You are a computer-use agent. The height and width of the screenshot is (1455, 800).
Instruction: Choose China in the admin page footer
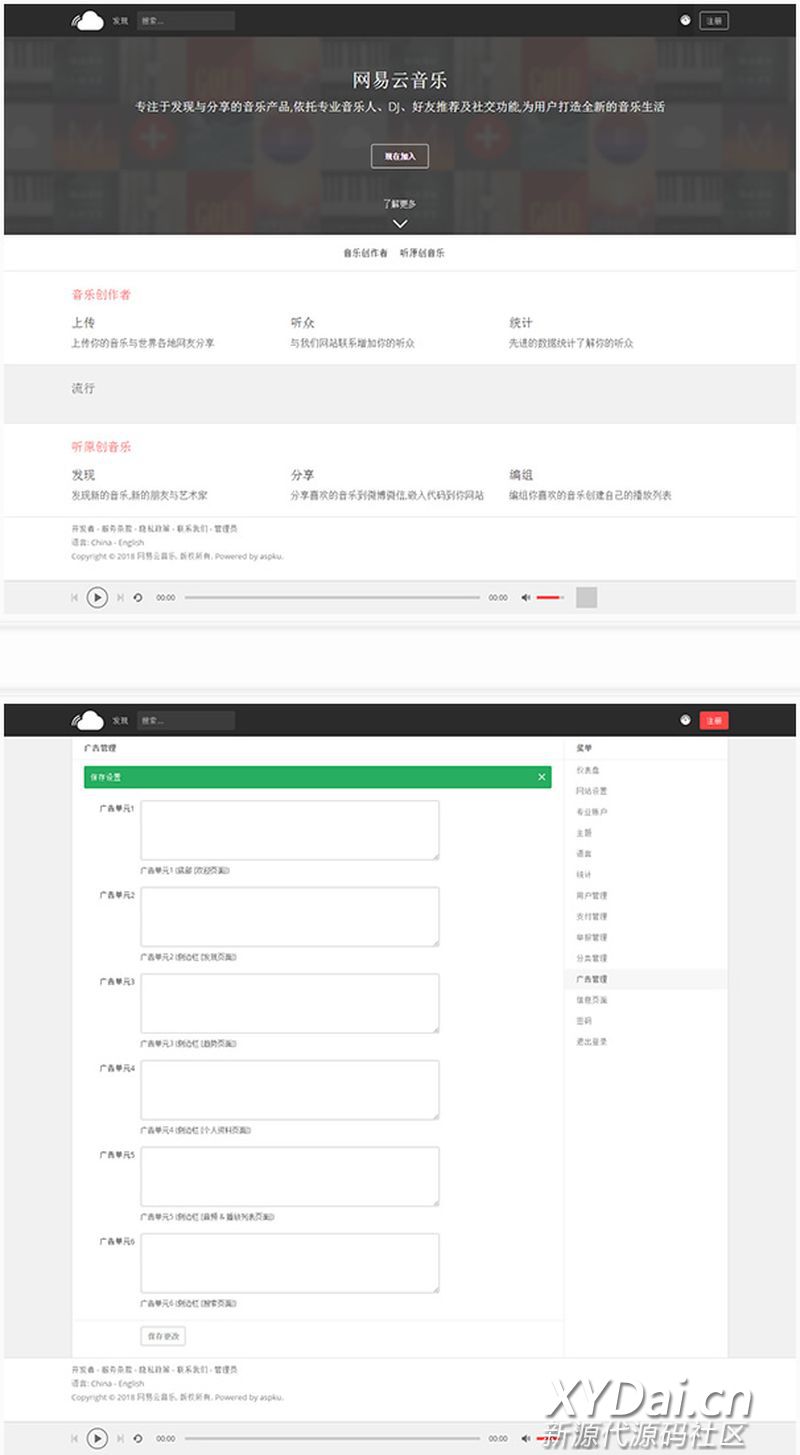click(102, 1384)
